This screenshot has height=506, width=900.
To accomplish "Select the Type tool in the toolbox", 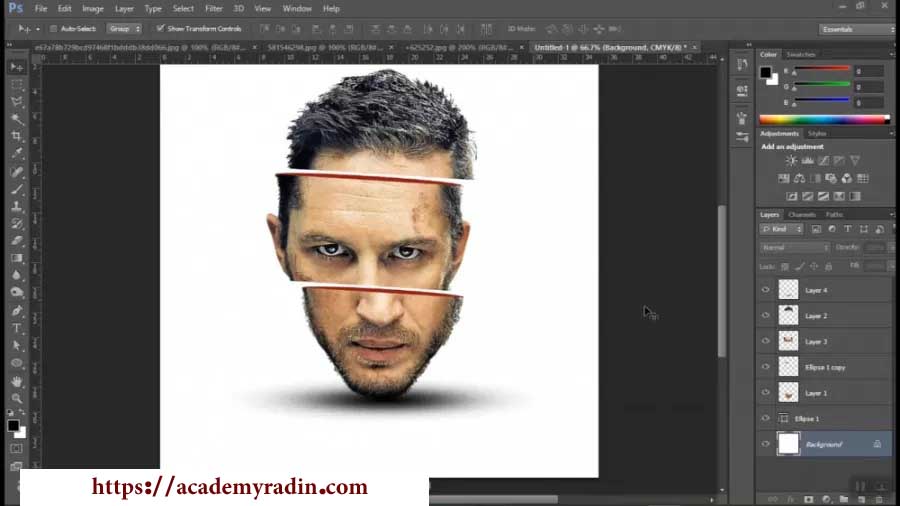I will click(x=17, y=328).
